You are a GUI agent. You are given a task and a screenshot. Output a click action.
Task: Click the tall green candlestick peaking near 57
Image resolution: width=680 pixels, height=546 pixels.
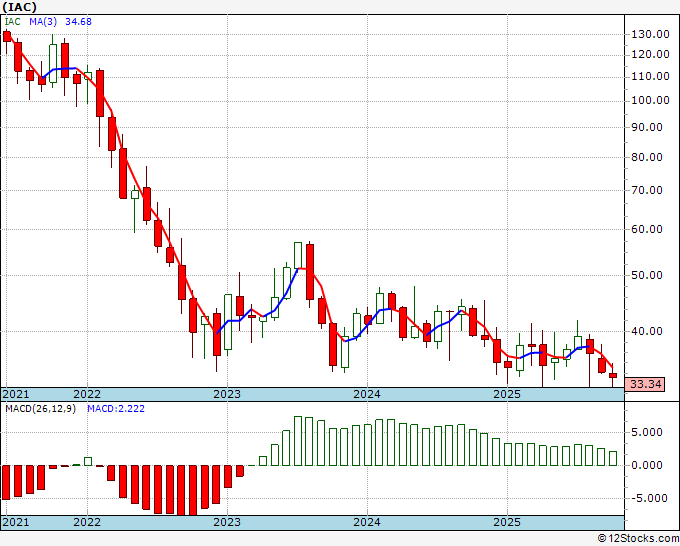point(298,255)
